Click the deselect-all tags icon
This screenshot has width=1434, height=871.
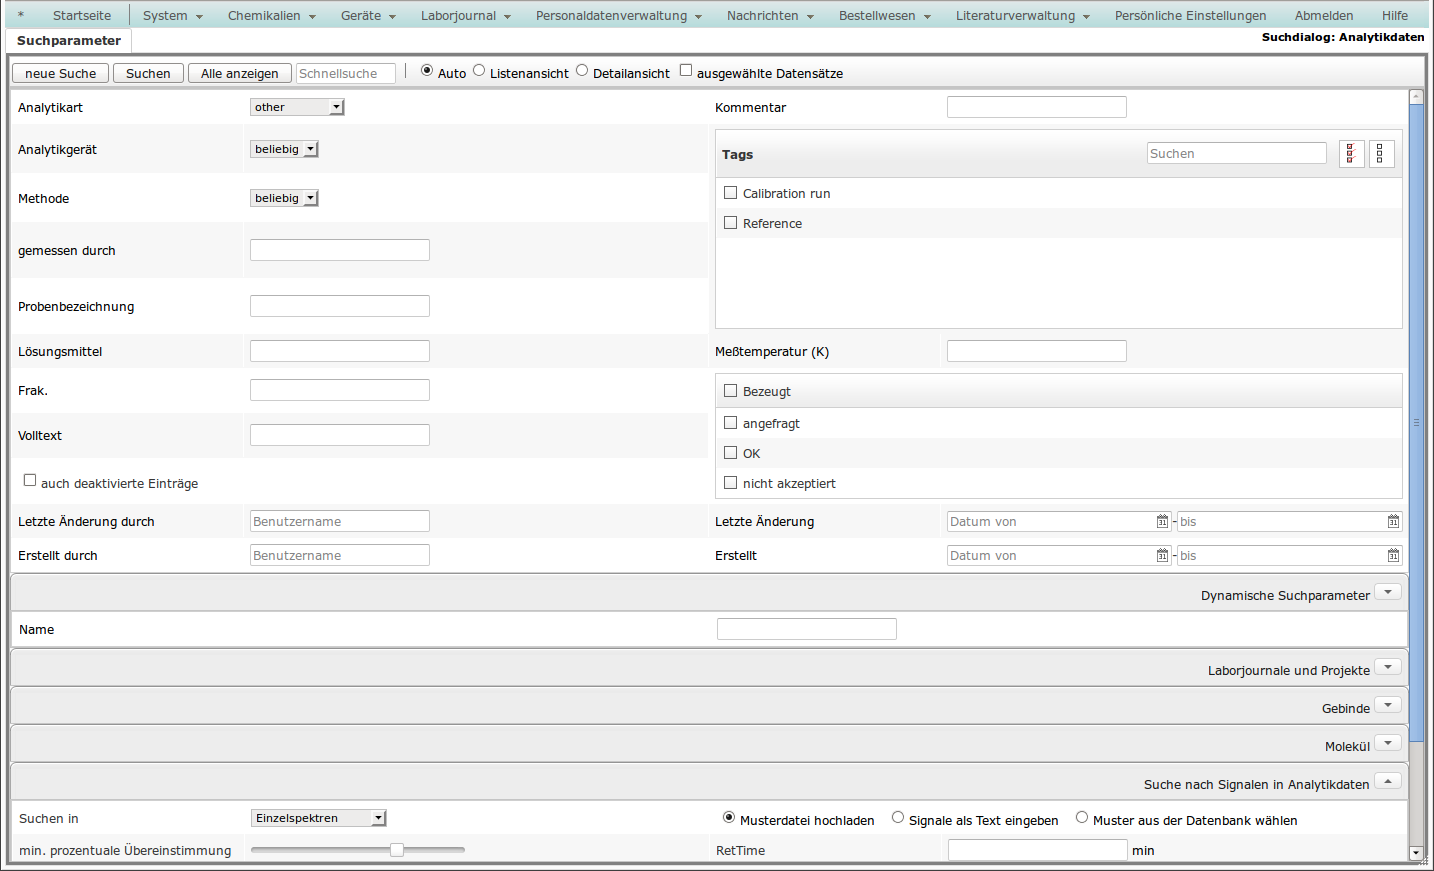[x=1381, y=154]
